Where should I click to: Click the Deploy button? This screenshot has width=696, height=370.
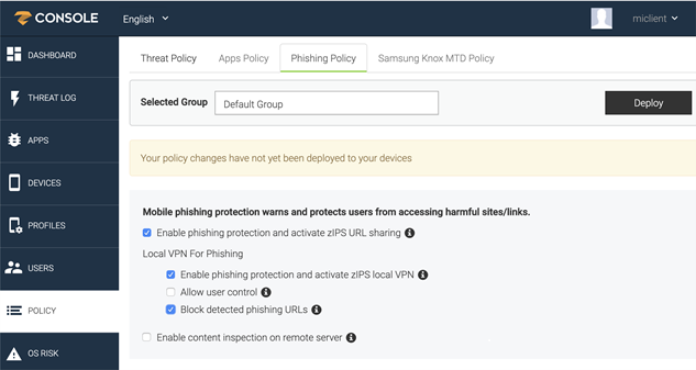coord(648,103)
